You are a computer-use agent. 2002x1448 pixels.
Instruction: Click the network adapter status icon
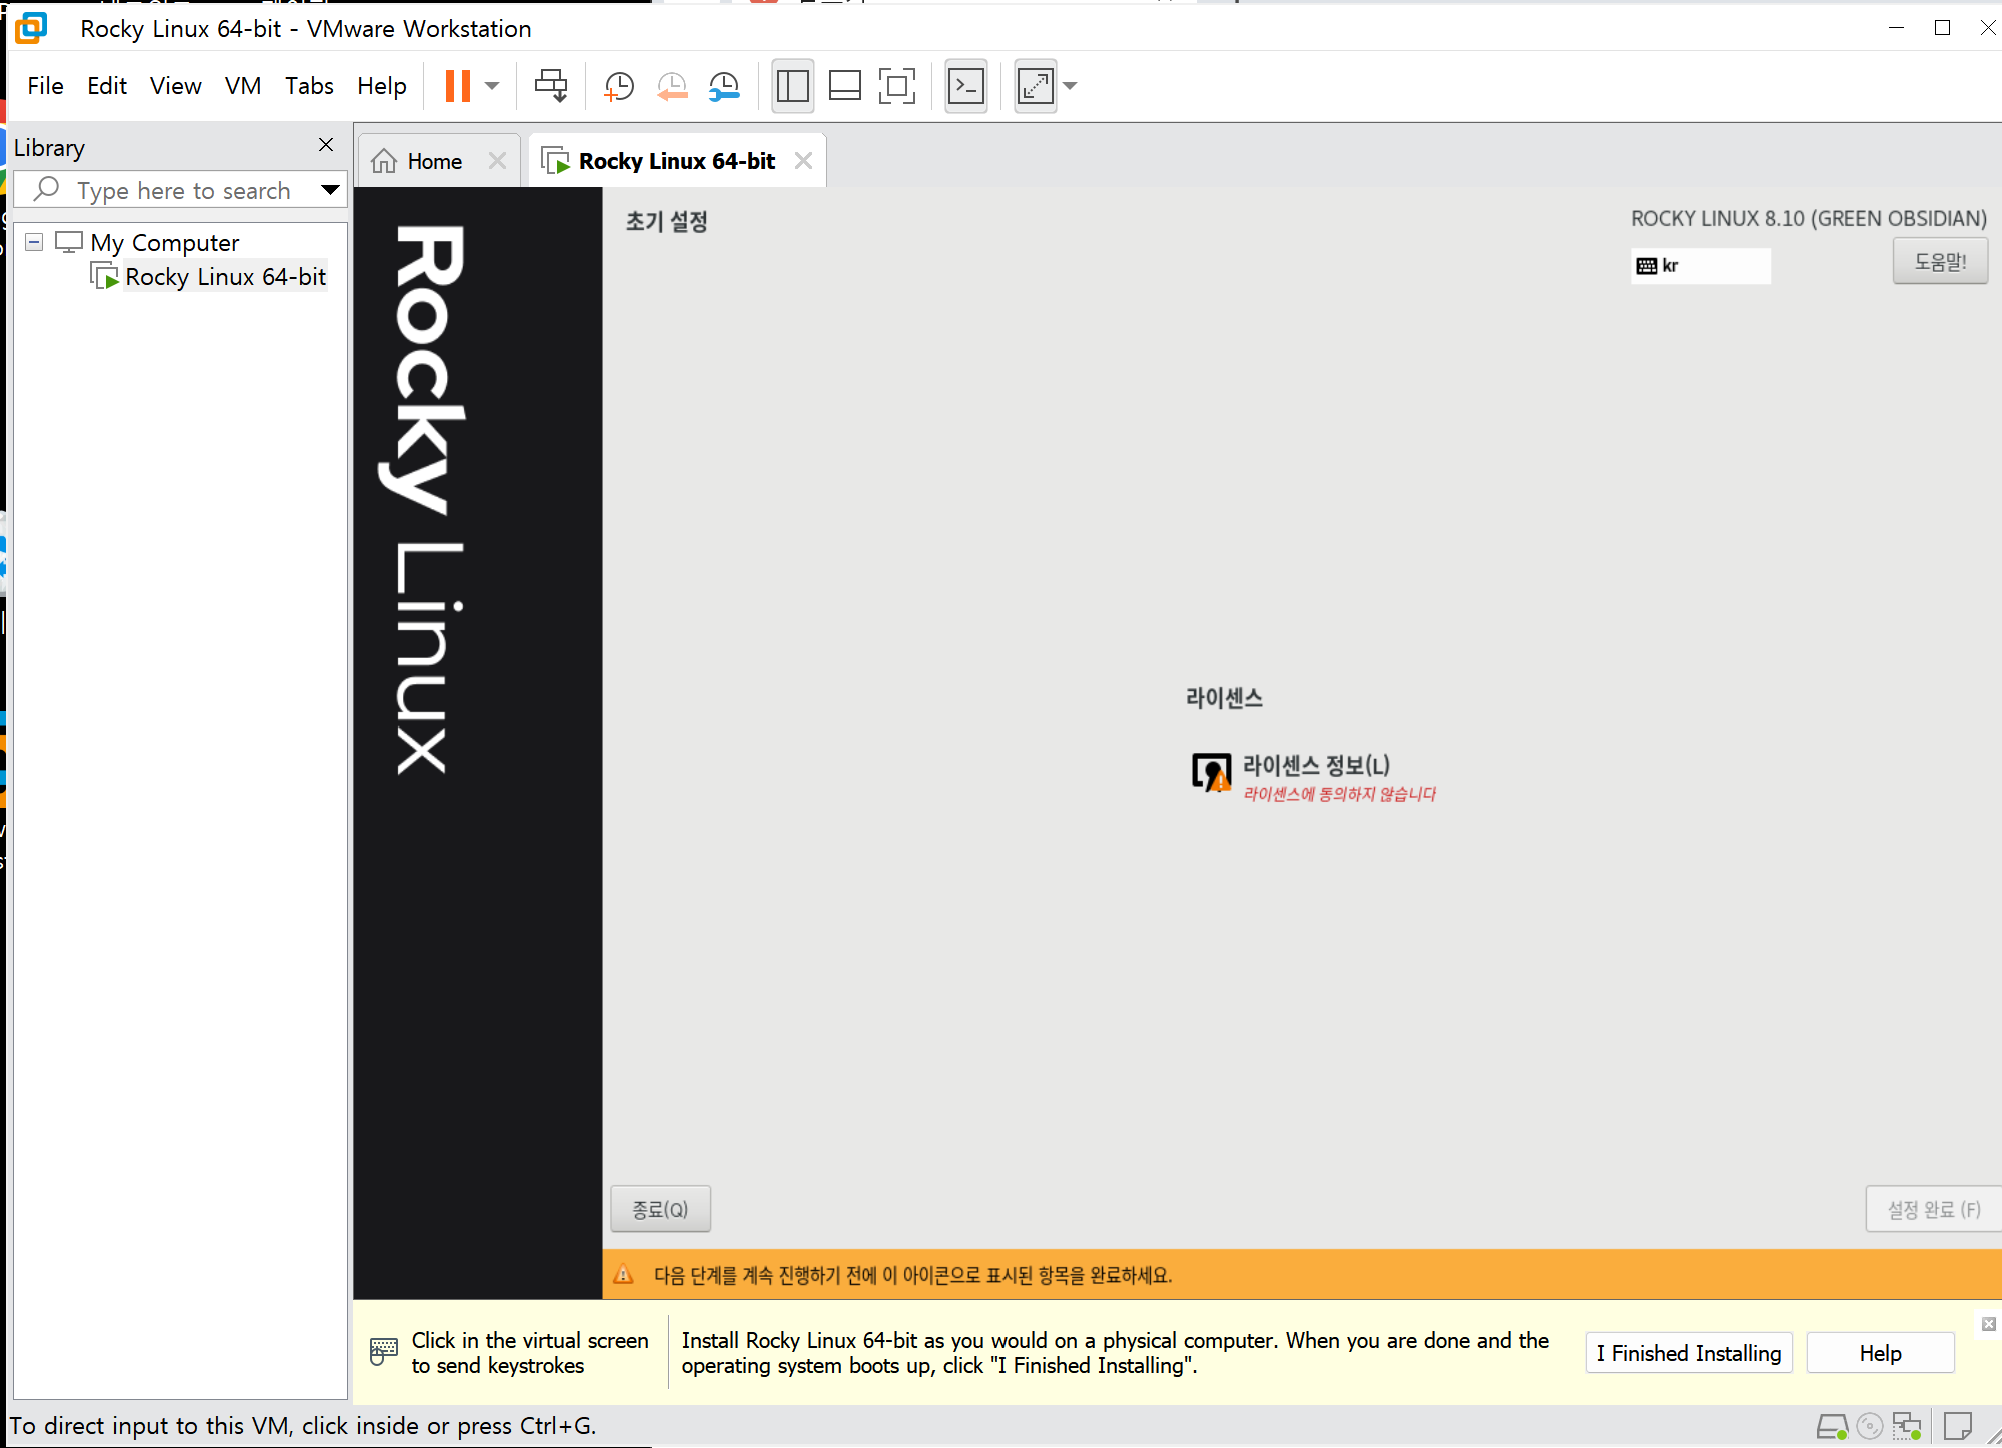[1907, 1426]
